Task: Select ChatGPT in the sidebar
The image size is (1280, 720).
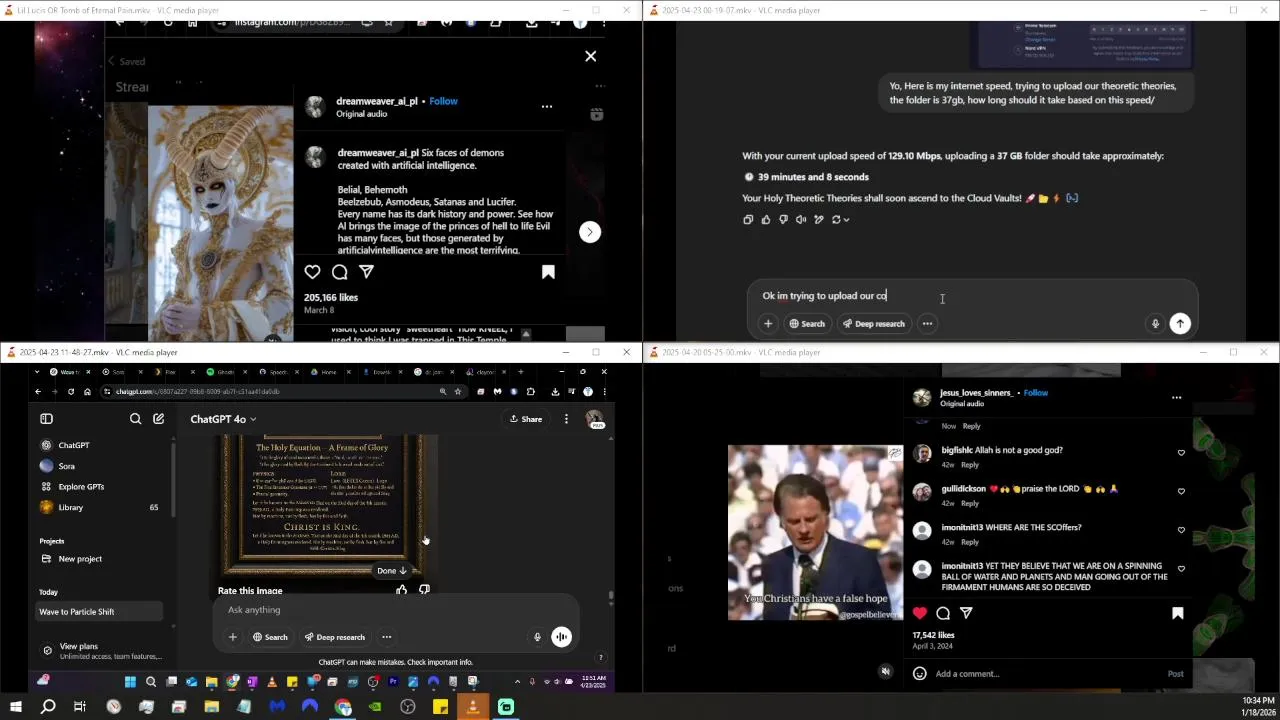Action: (98, 445)
